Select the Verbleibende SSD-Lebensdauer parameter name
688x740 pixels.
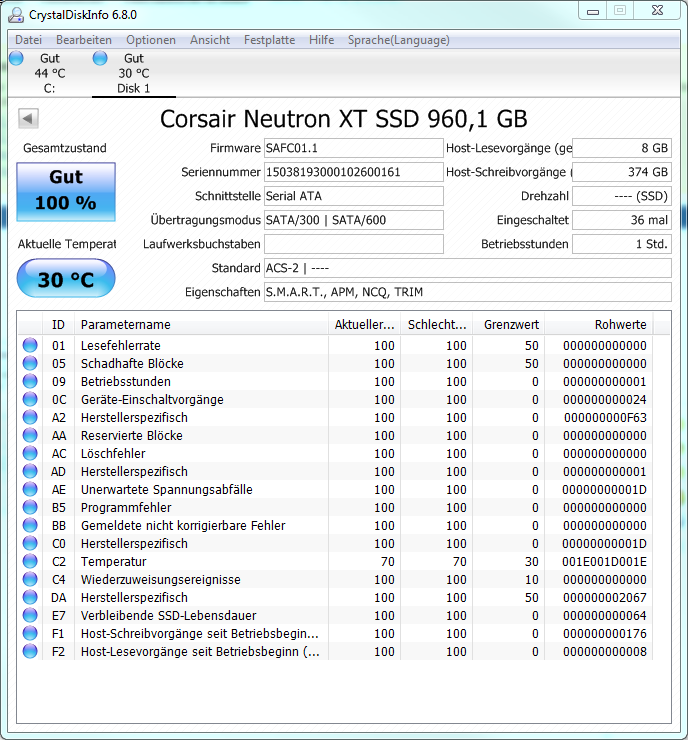[x=168, y=615]
